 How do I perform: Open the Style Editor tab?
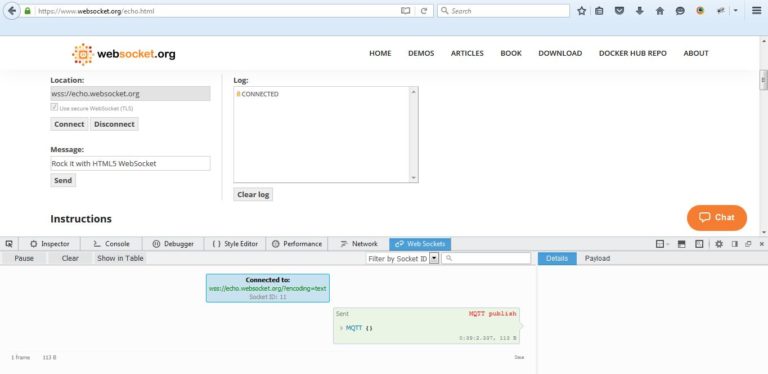(235, 244)
